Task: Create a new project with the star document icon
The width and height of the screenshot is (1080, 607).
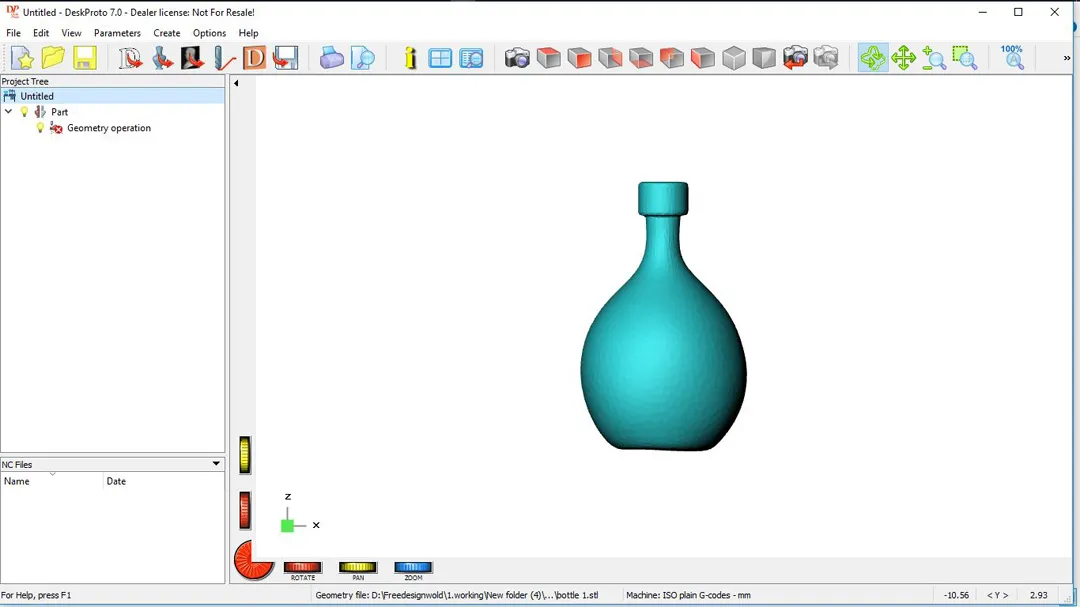Action: click(22, 58)
